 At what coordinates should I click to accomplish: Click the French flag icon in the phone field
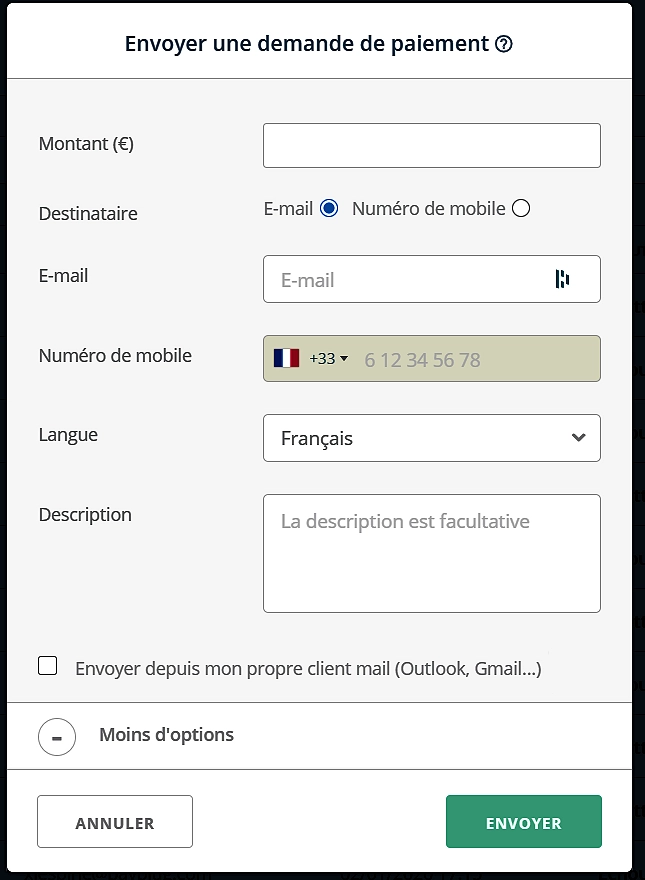(x=285, y=357)
